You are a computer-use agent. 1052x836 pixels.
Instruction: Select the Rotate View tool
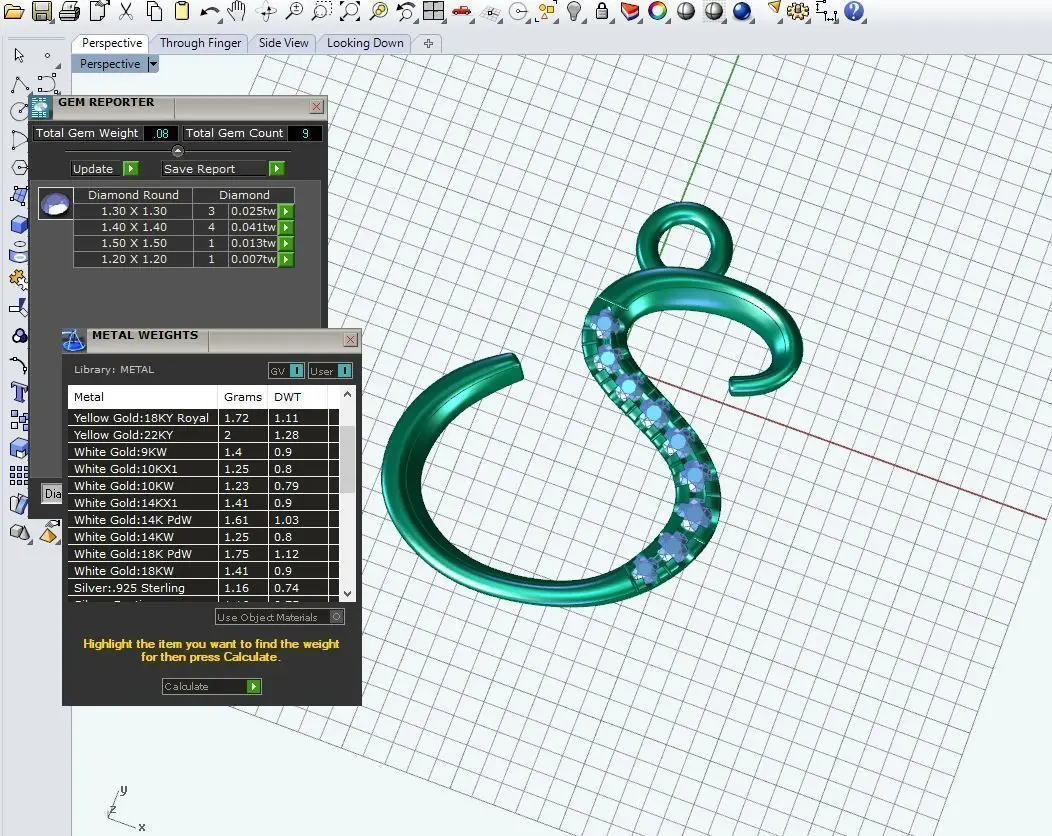click(266, 11)
